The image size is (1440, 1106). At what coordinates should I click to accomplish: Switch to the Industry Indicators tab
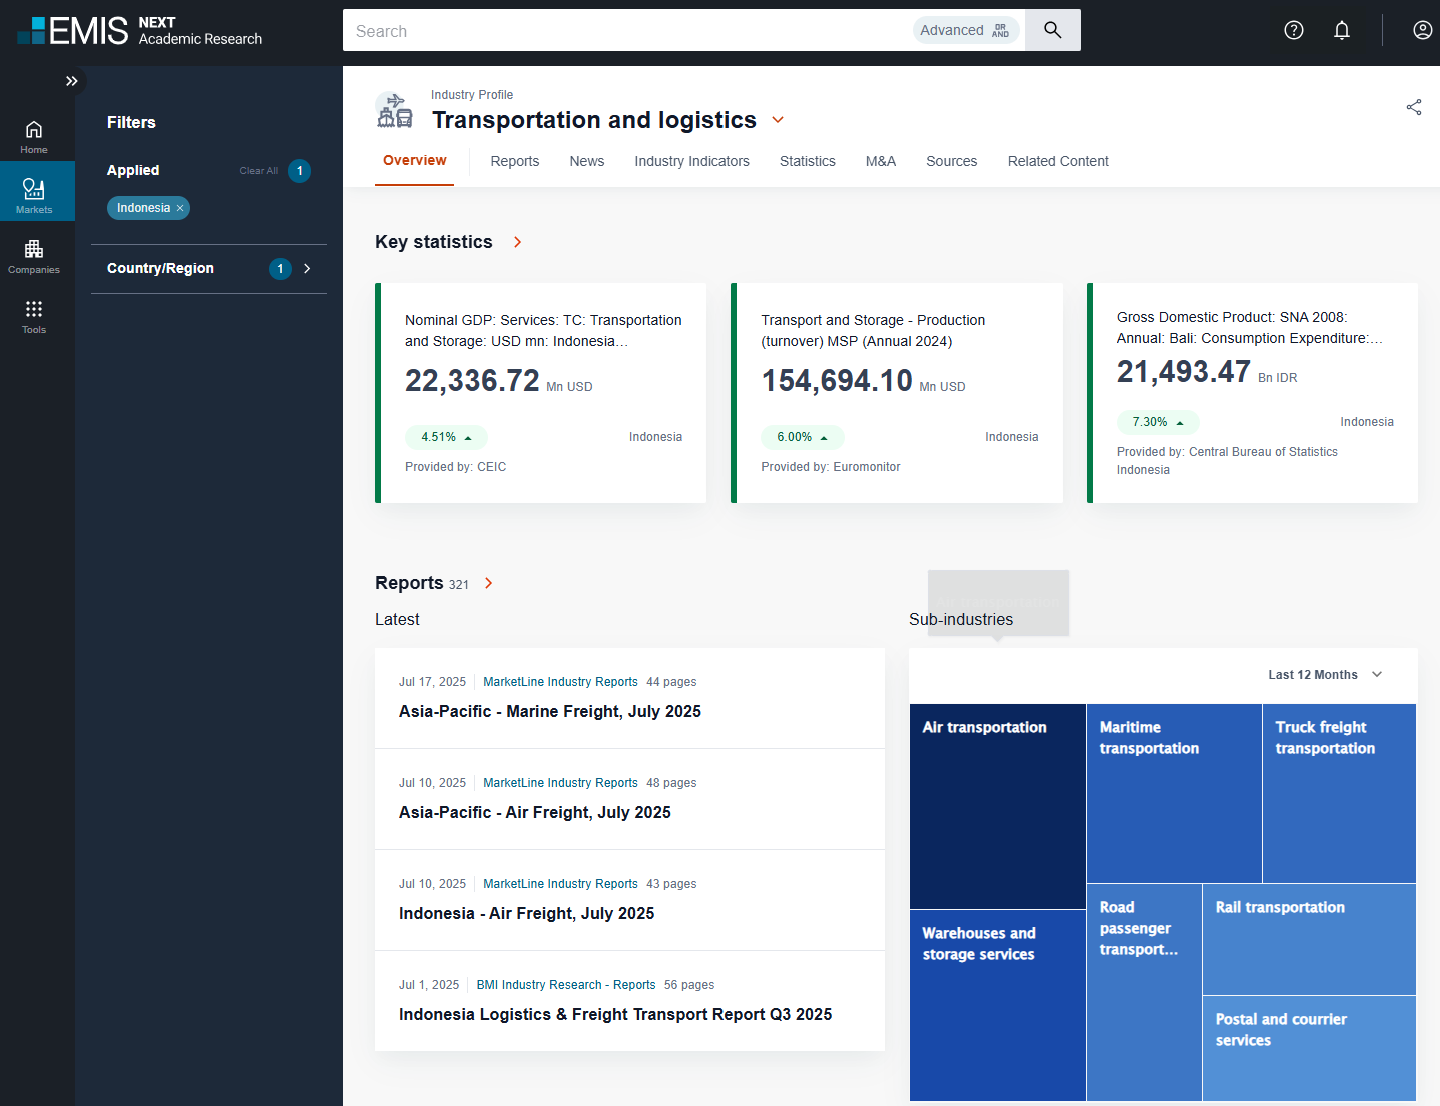pos(691,161)
